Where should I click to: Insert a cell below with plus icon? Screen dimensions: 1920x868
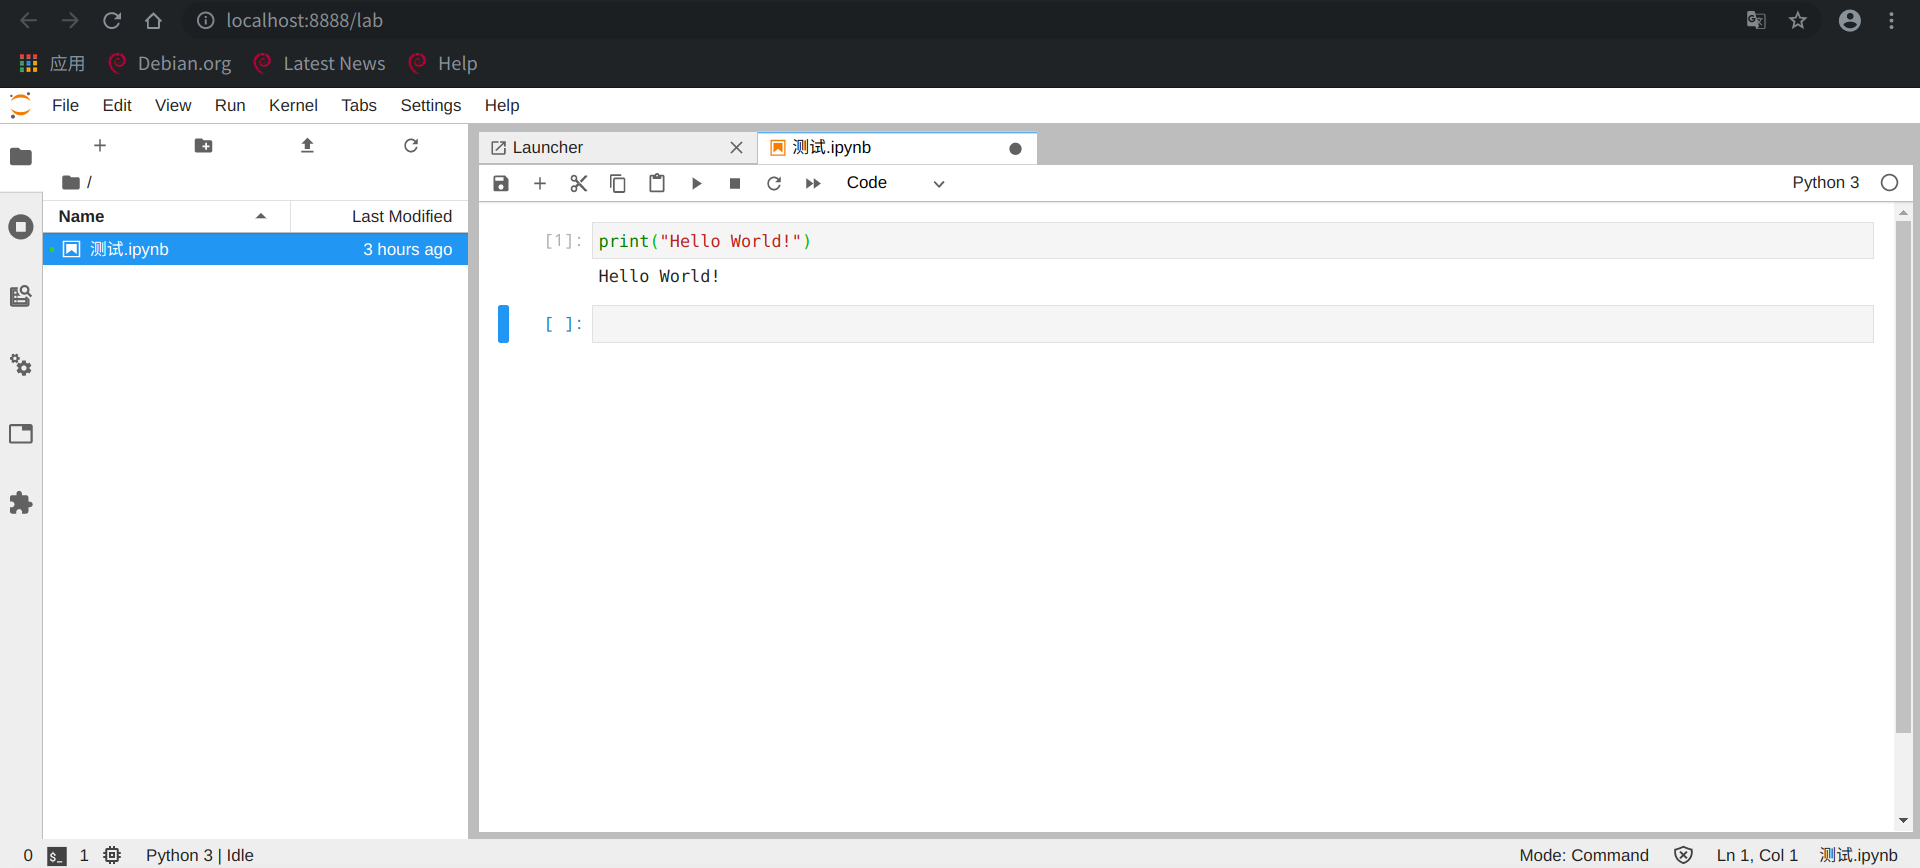(x=540, y=183)
